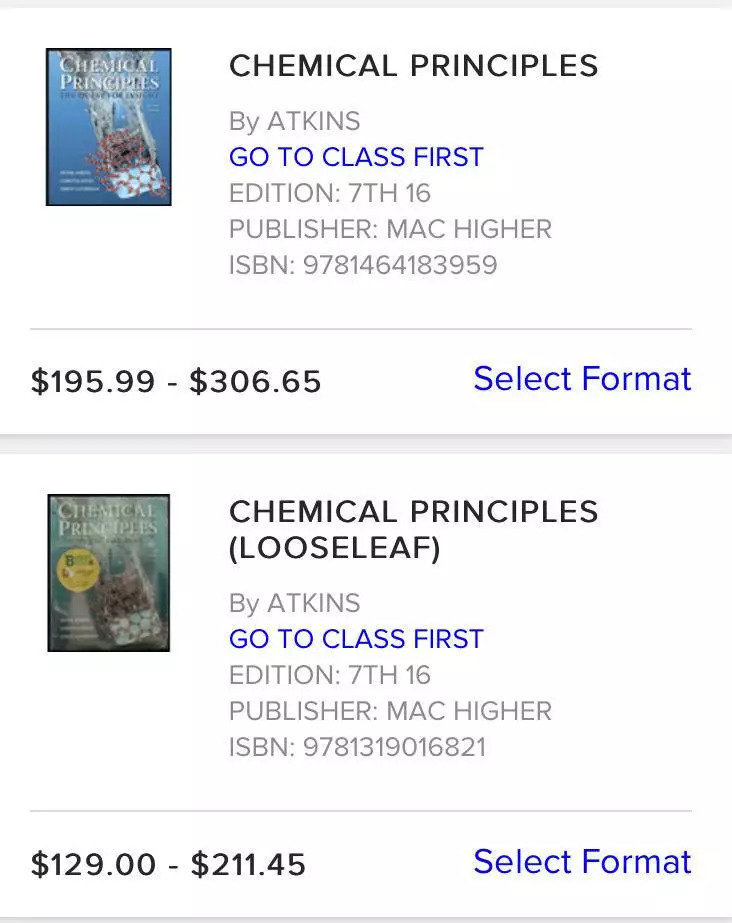This screenshot has height=923, width=732.
Task: Click EDITION: 7TH 16 on first book
Action: click(330, 193)
